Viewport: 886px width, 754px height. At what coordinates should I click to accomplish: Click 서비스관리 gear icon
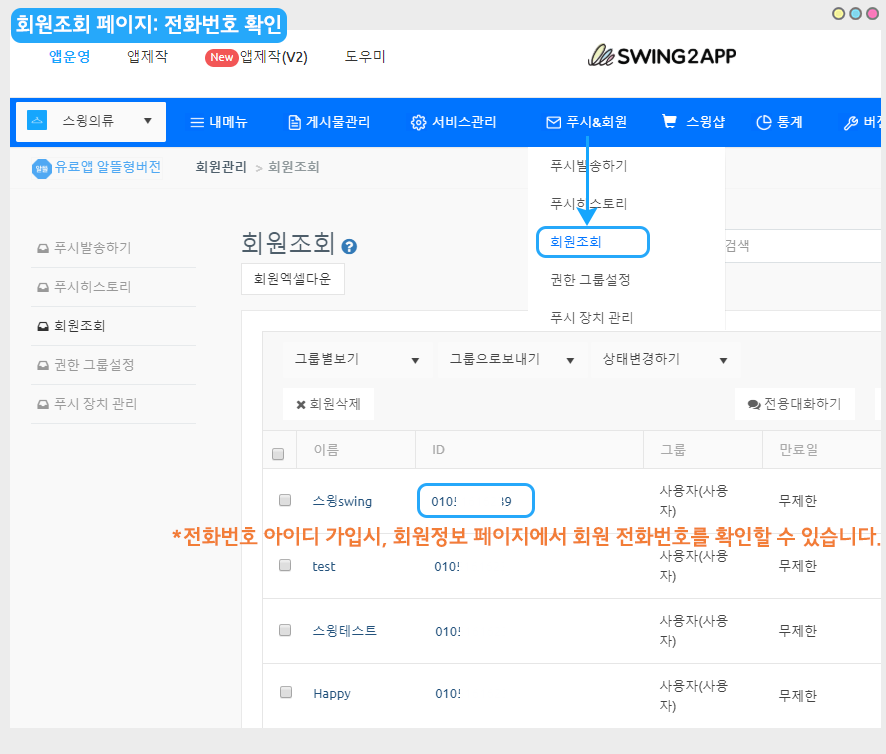coord(418,122)
